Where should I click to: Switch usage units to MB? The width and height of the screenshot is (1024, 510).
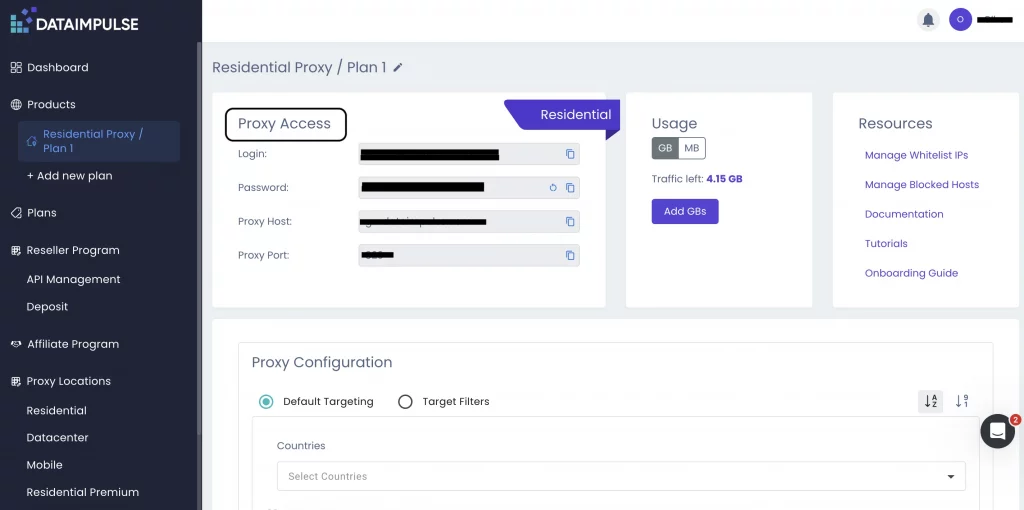pos(692,148)
